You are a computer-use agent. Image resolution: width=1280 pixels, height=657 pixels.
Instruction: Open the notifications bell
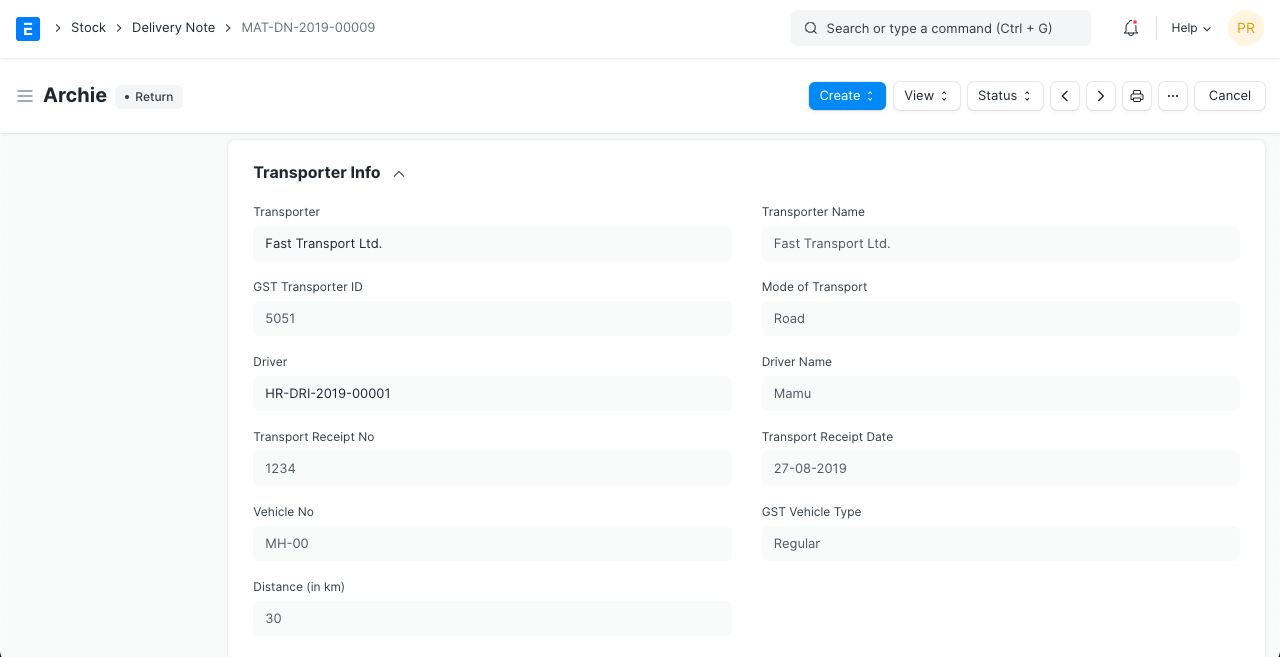pos(1131,28)
